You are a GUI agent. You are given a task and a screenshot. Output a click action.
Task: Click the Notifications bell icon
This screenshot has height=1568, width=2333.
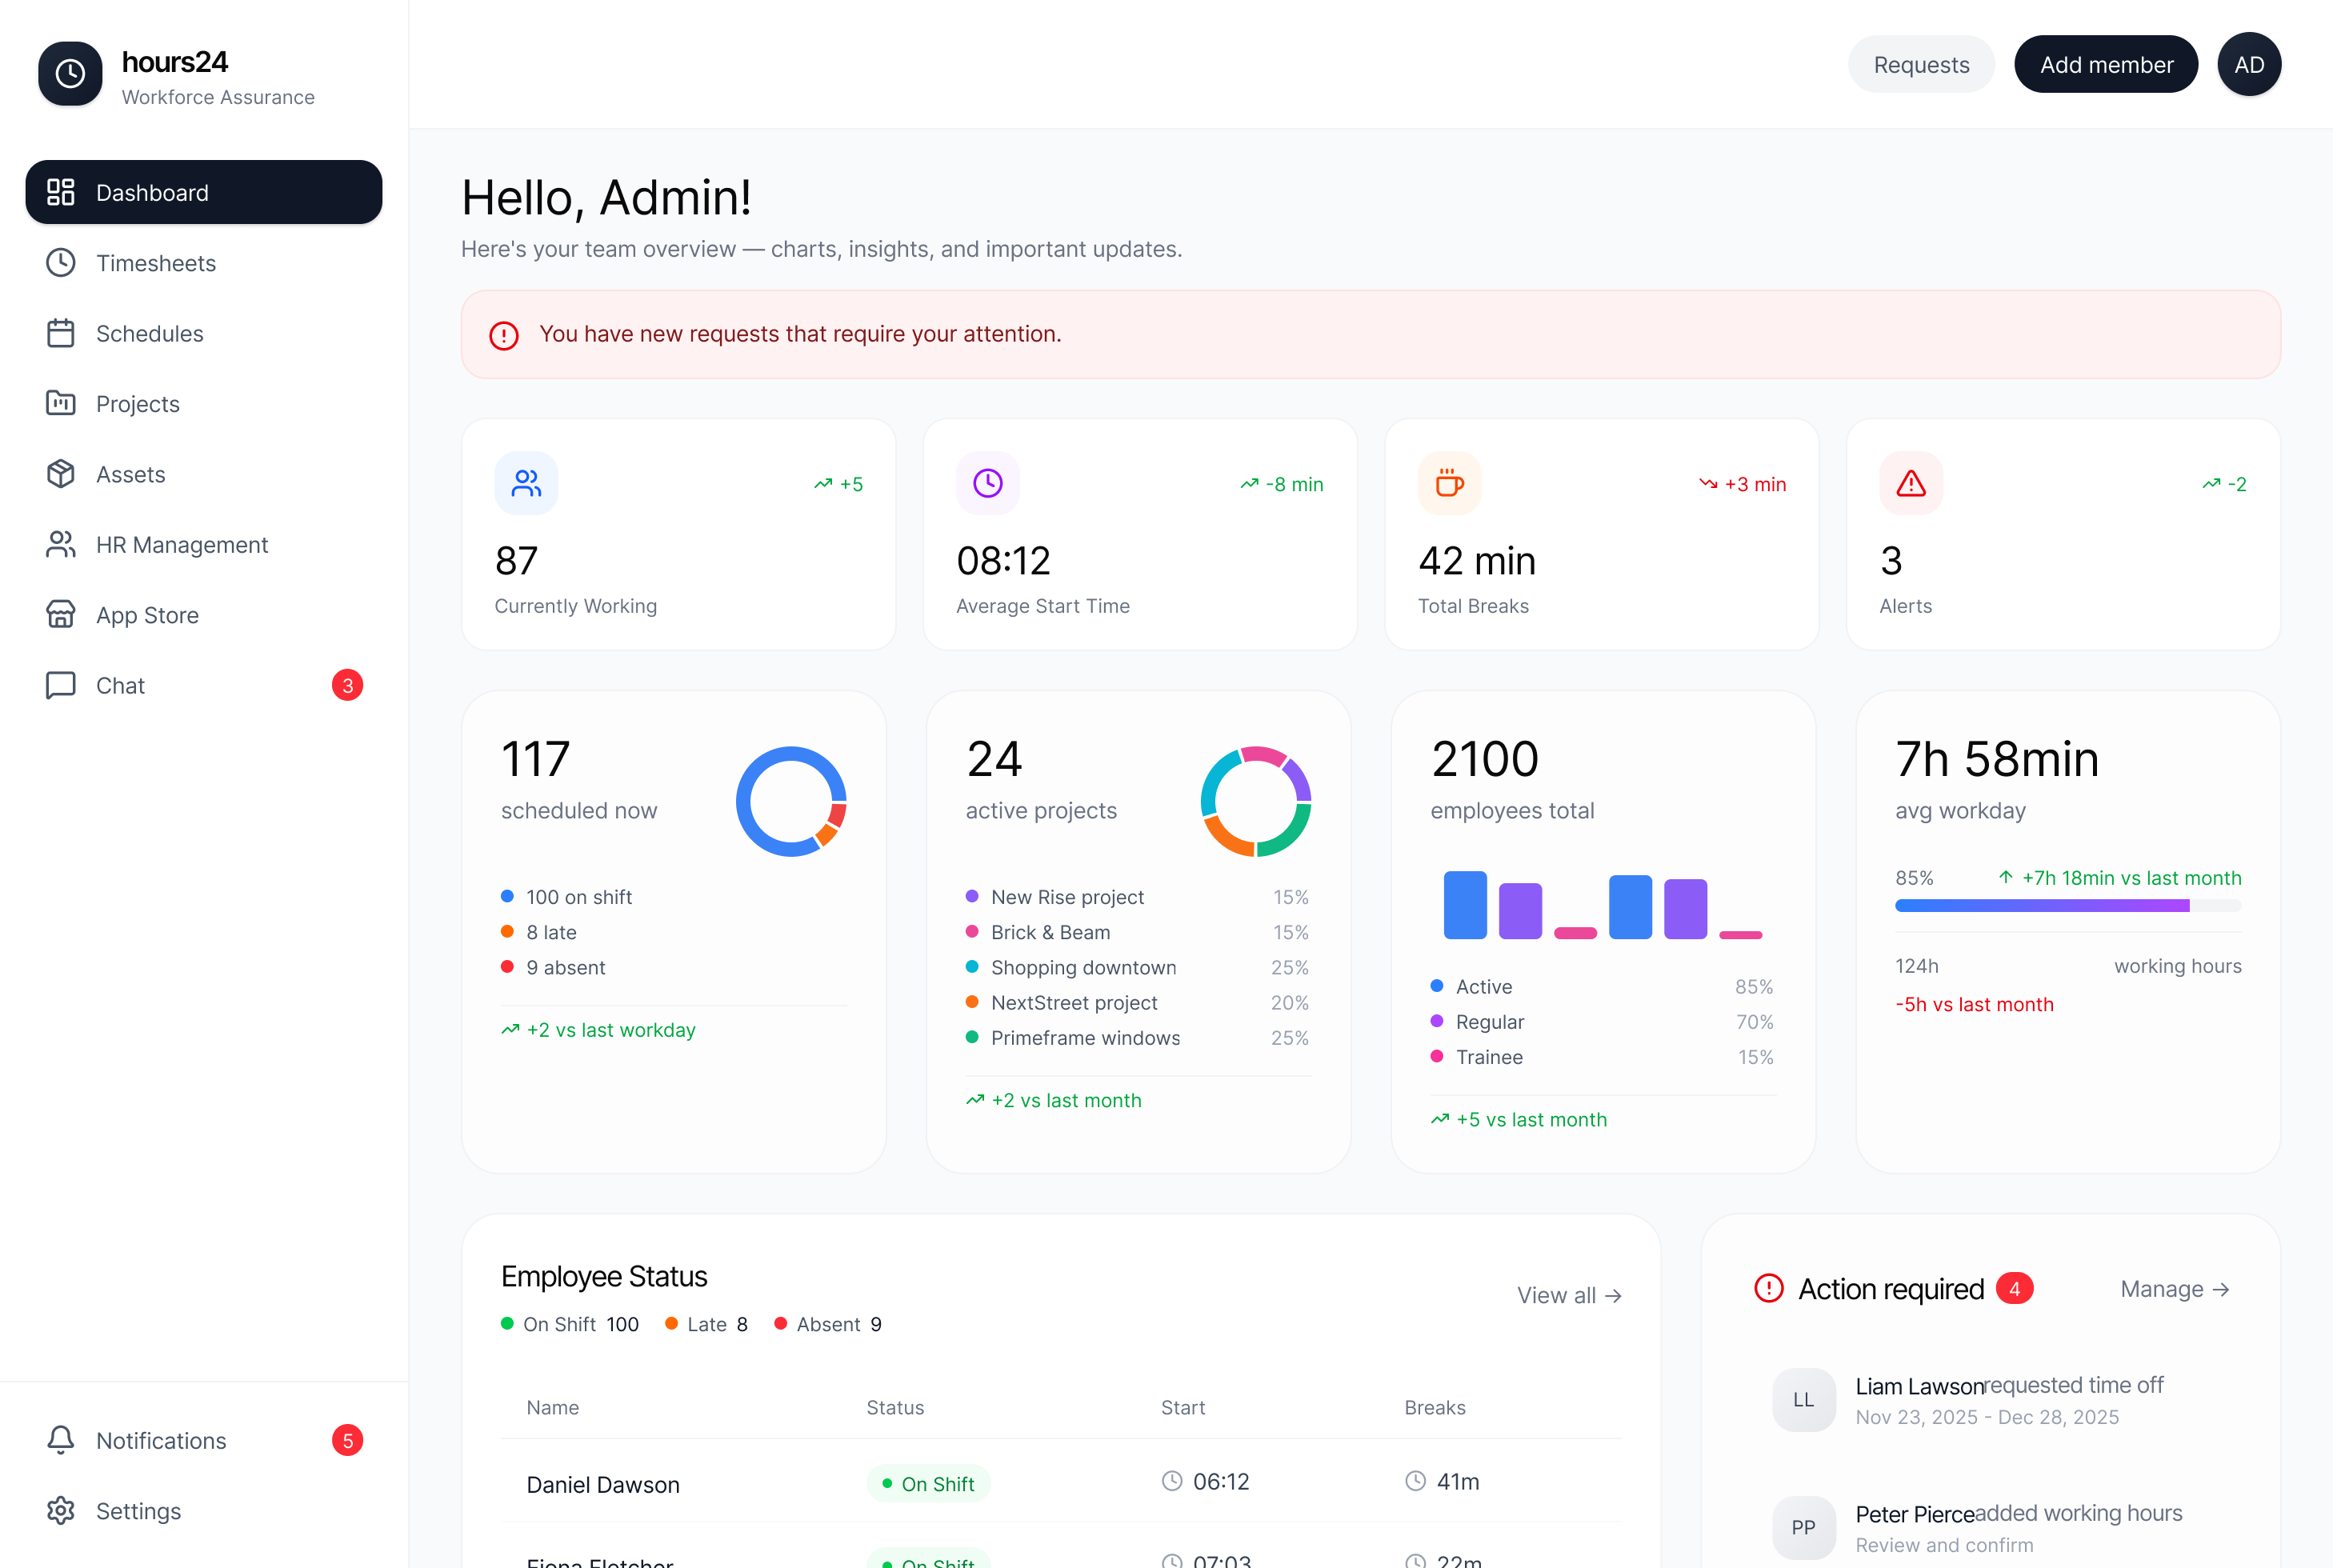(61, 1440)
